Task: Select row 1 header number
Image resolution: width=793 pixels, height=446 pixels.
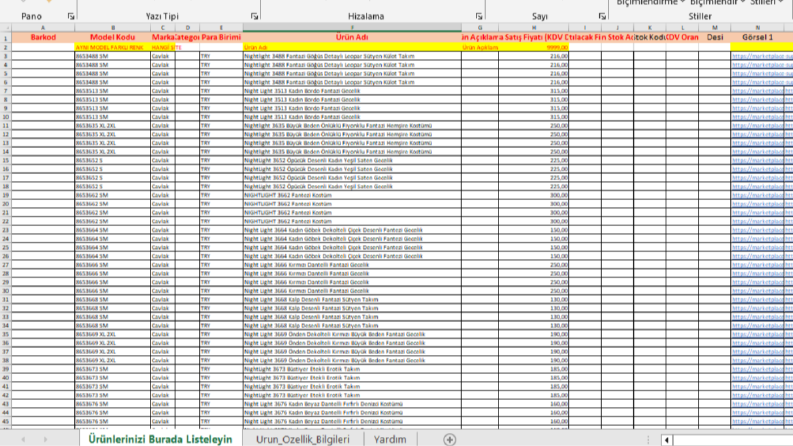Action: point(6,38)
